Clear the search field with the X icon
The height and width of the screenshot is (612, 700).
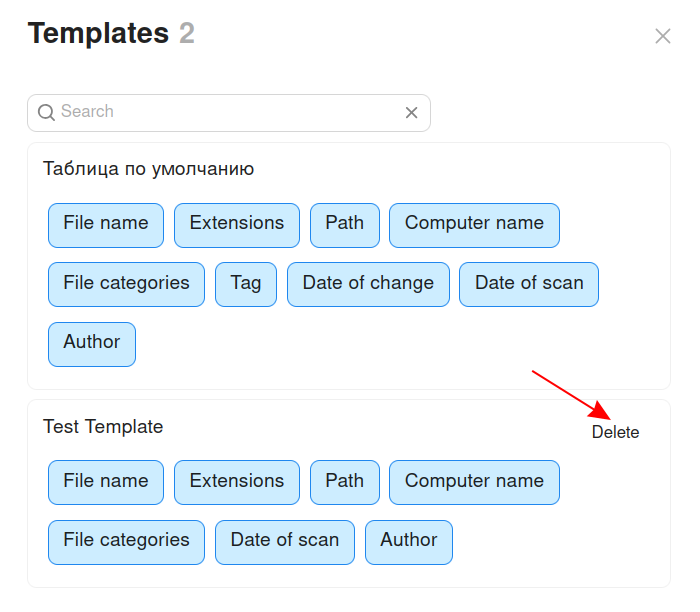point(411,113)
